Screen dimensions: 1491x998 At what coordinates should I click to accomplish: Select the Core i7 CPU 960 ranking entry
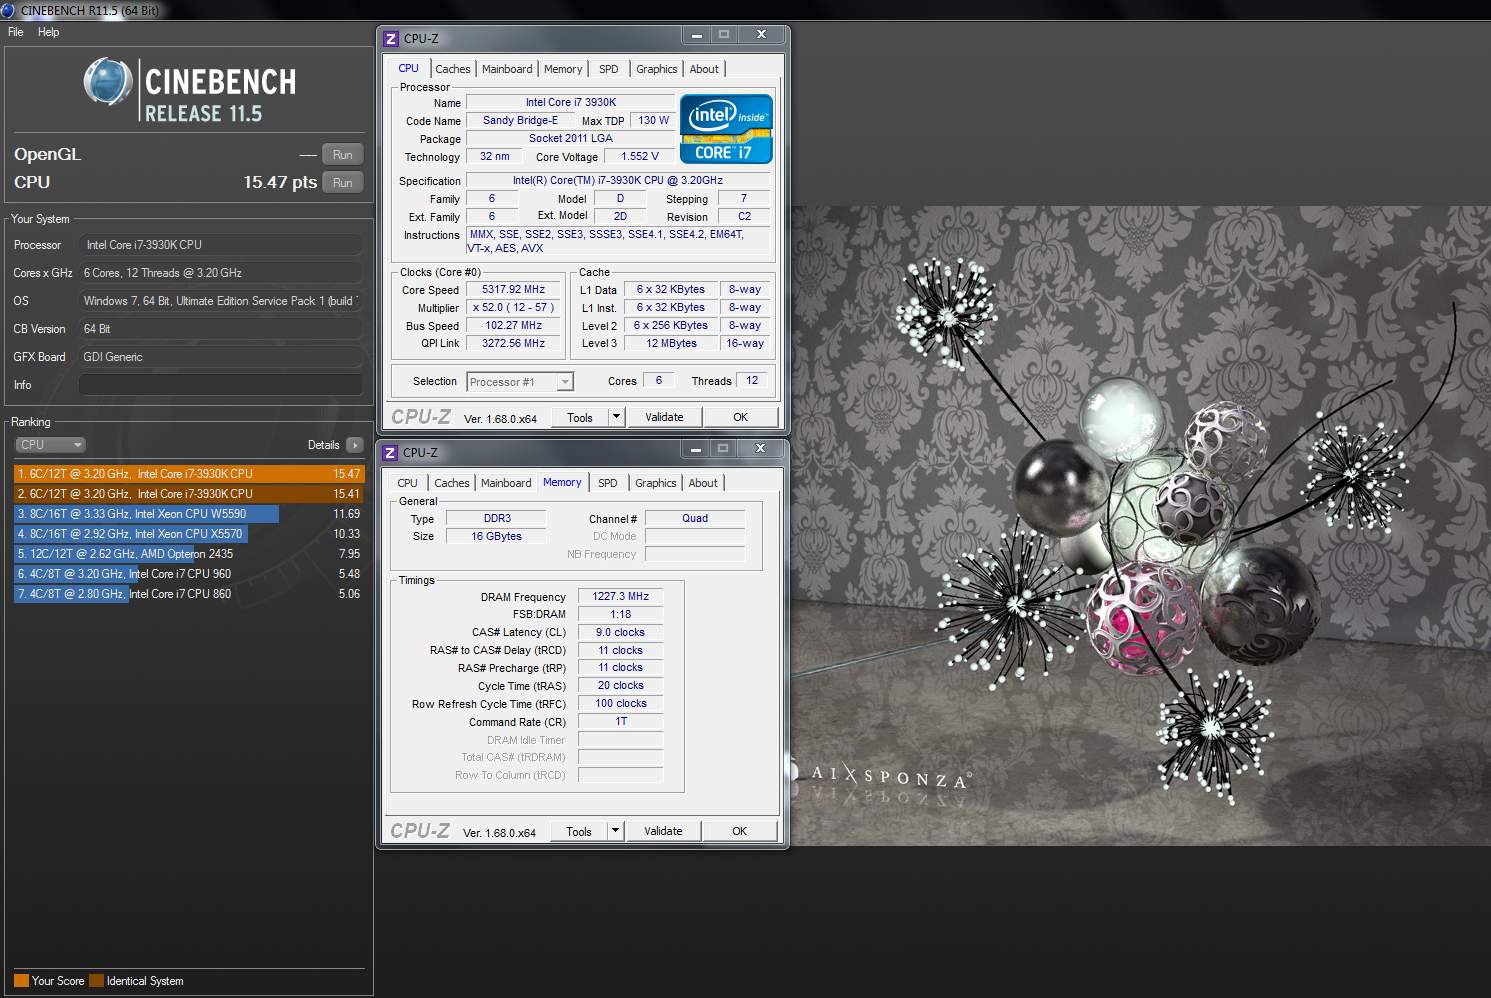coord(189,574)
